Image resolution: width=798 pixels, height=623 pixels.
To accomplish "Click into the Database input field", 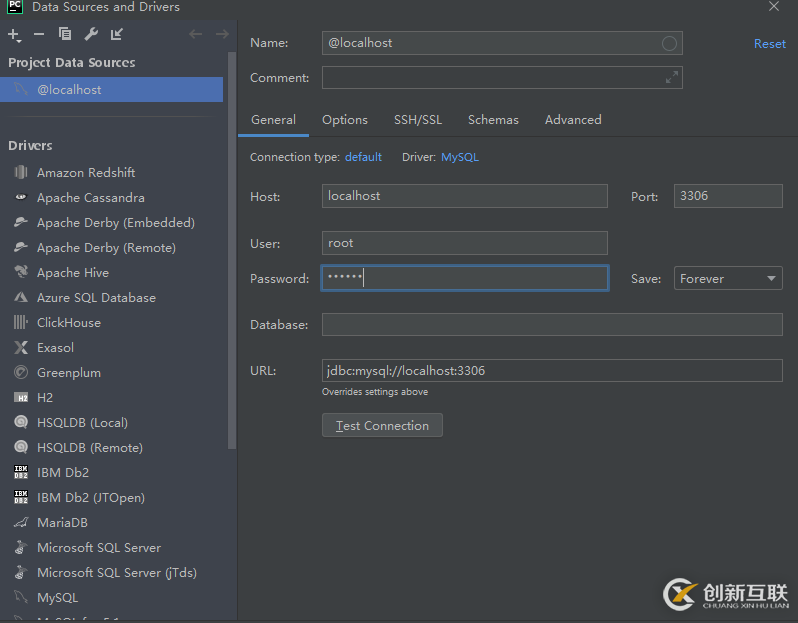I will 552,325.
